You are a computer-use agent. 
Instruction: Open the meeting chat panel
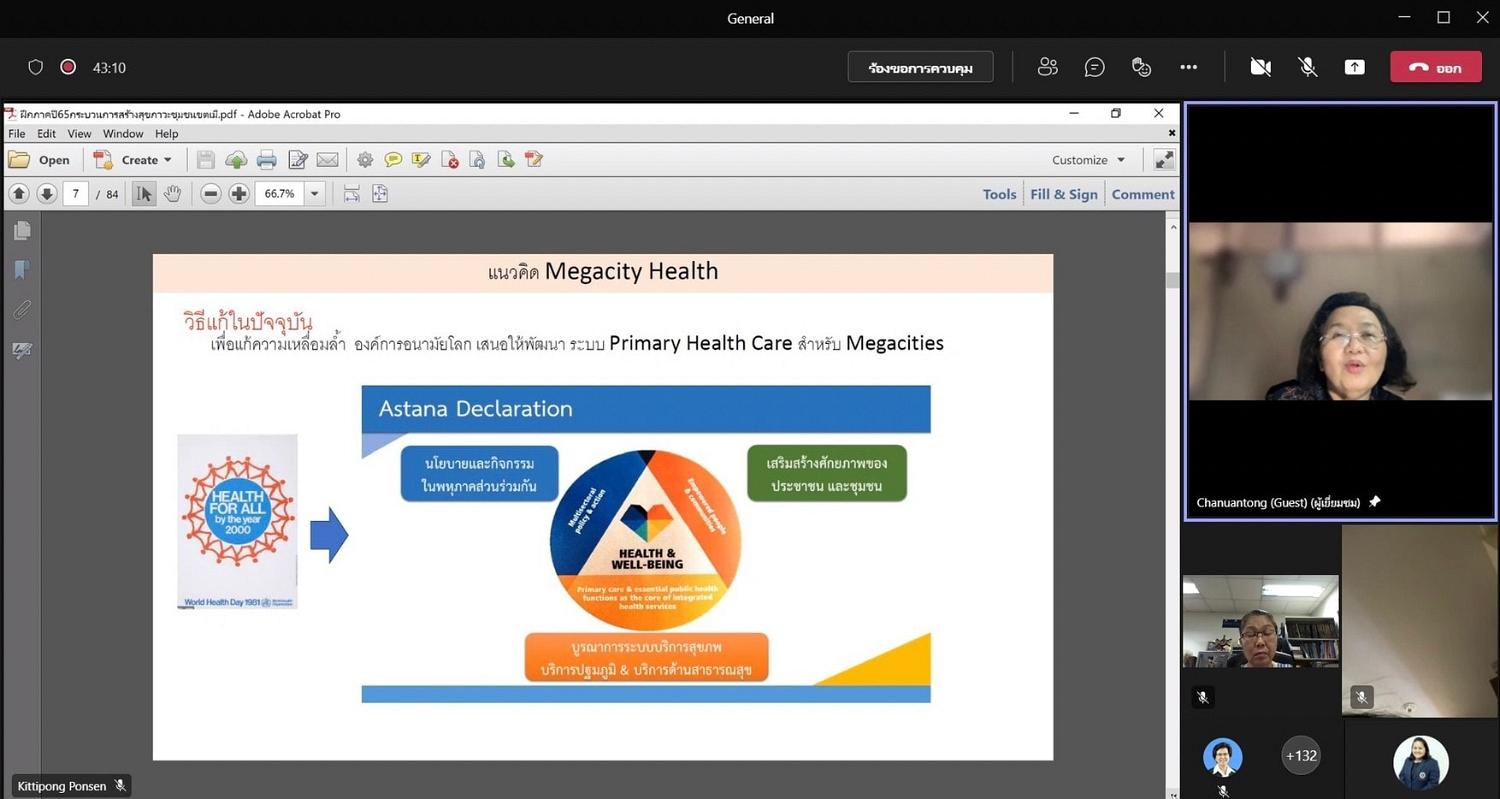pyautogui.click(x=1095, y=67)
